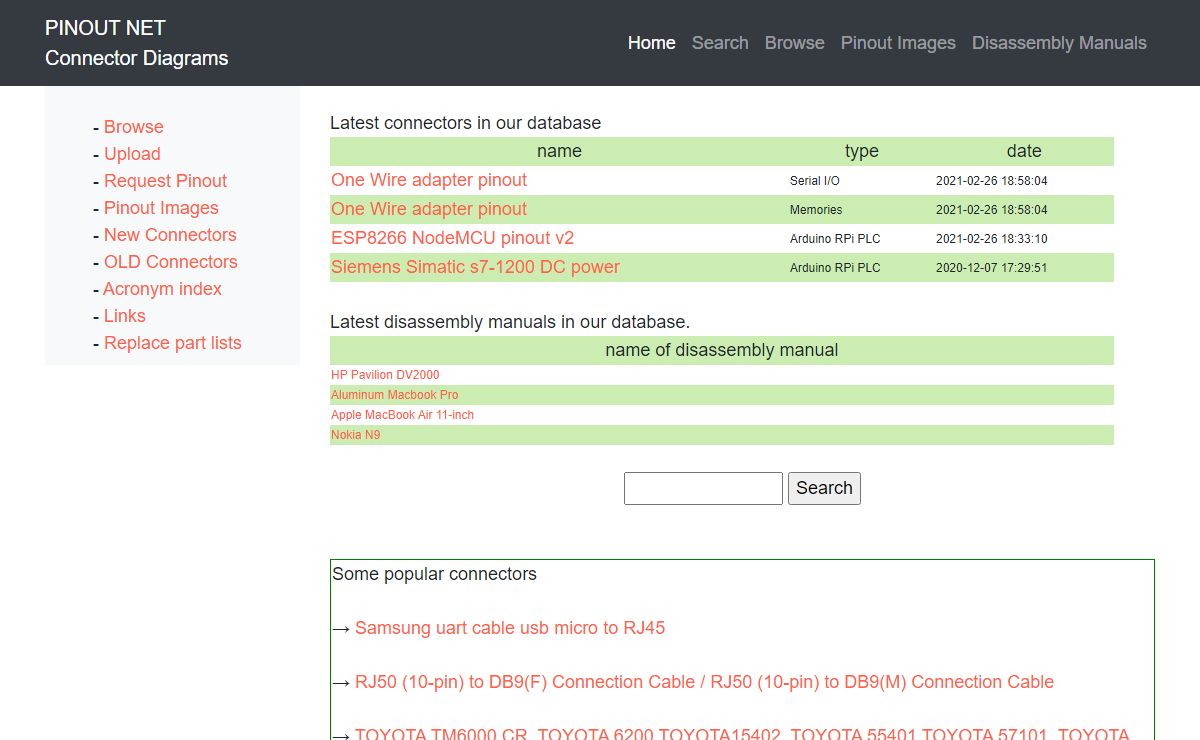The height and width of the screenshot is (740, 1200).
Task: Open Browse in the sidebar
Action: pyautogui.click(x=134, y=127)
